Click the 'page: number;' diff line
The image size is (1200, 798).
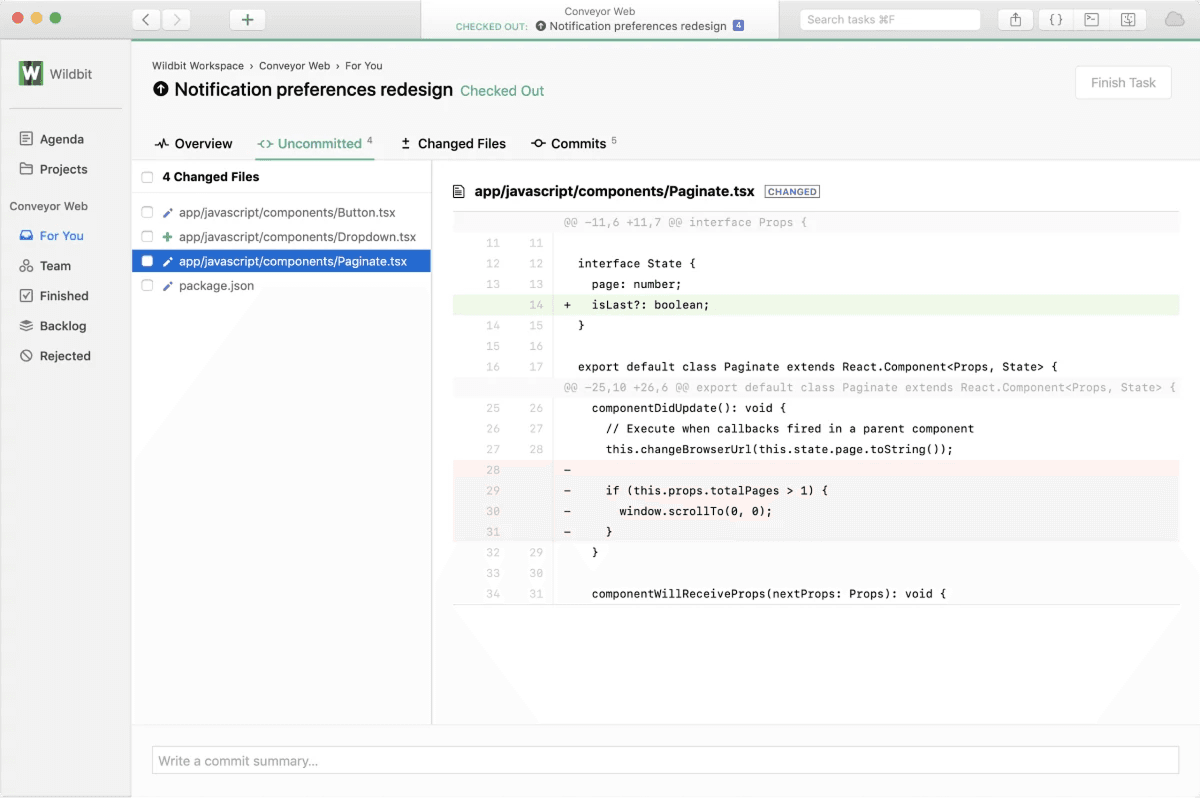point(816,284)
